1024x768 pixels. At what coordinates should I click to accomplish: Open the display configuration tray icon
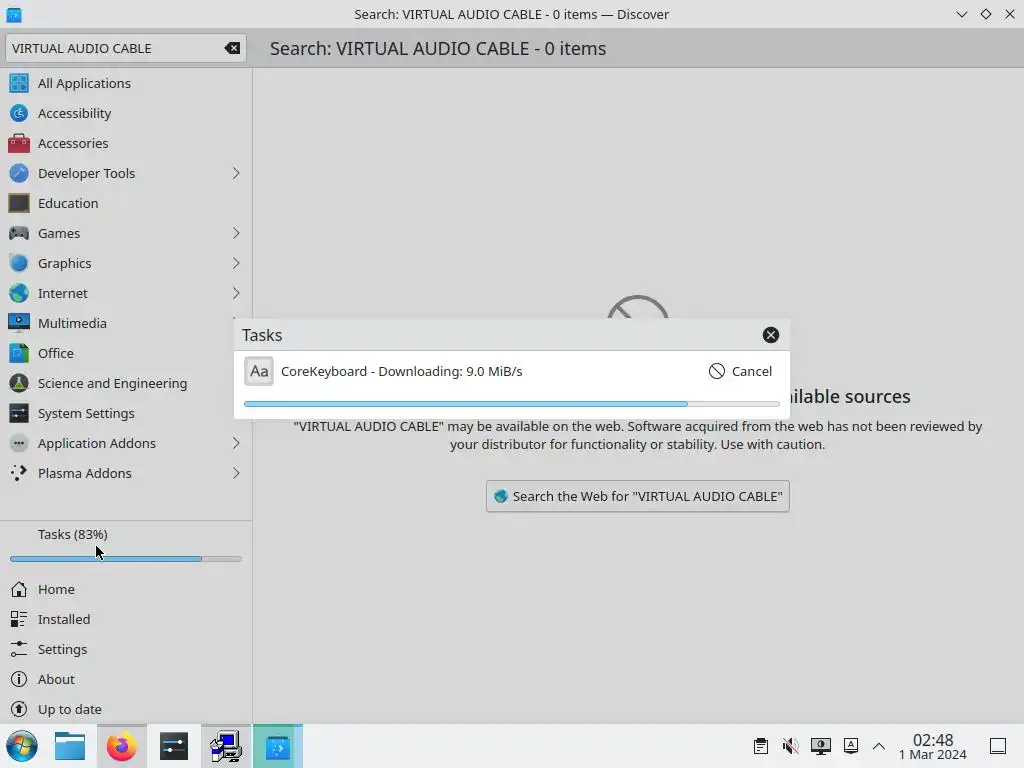click(821, 746)
